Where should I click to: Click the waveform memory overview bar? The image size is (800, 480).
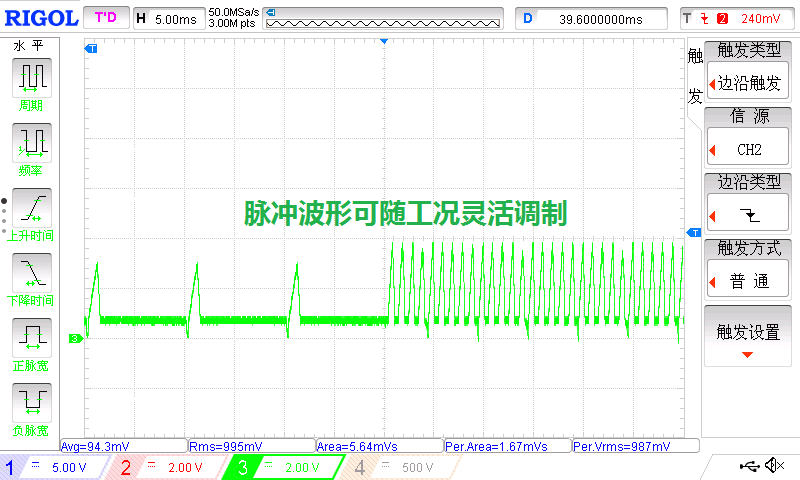(385, 19)
